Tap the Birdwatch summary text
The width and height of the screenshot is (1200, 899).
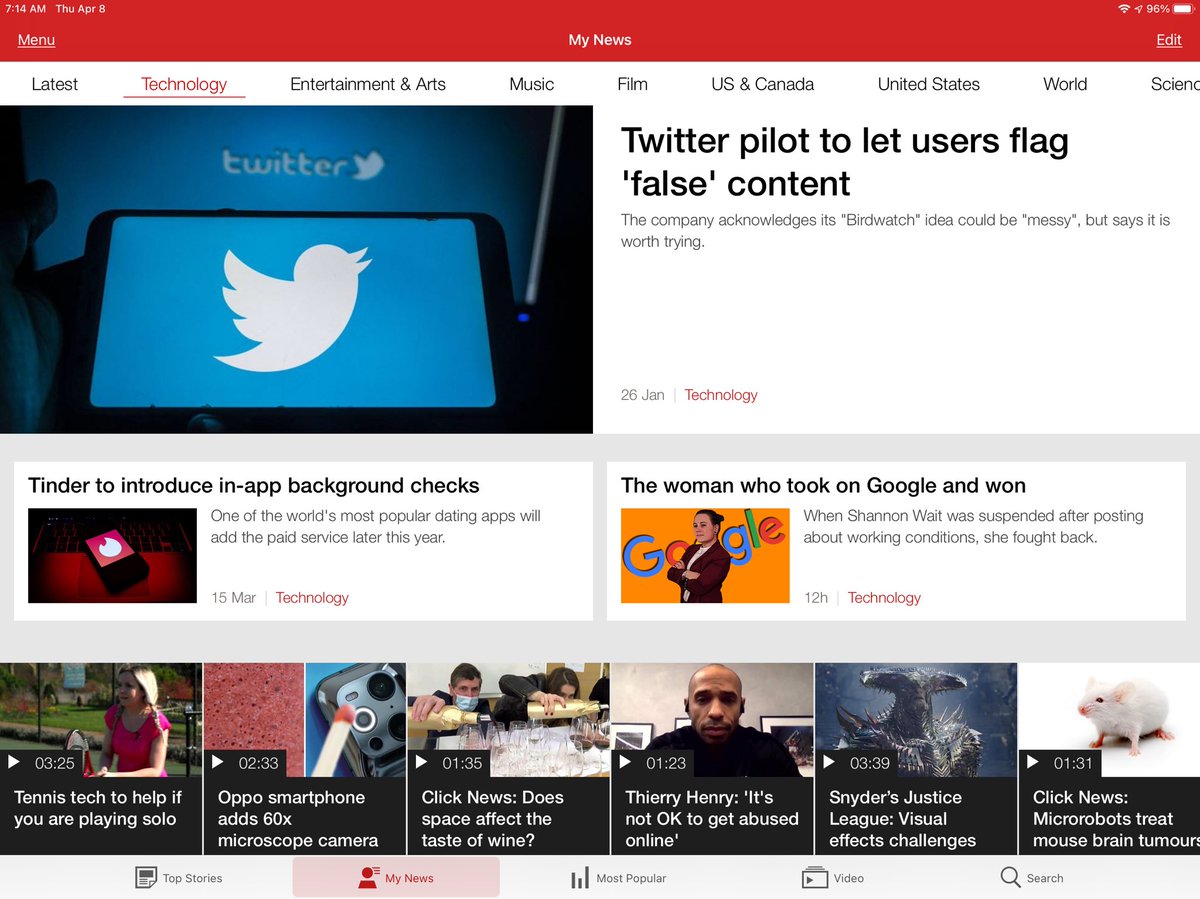(x=895, y=230)
